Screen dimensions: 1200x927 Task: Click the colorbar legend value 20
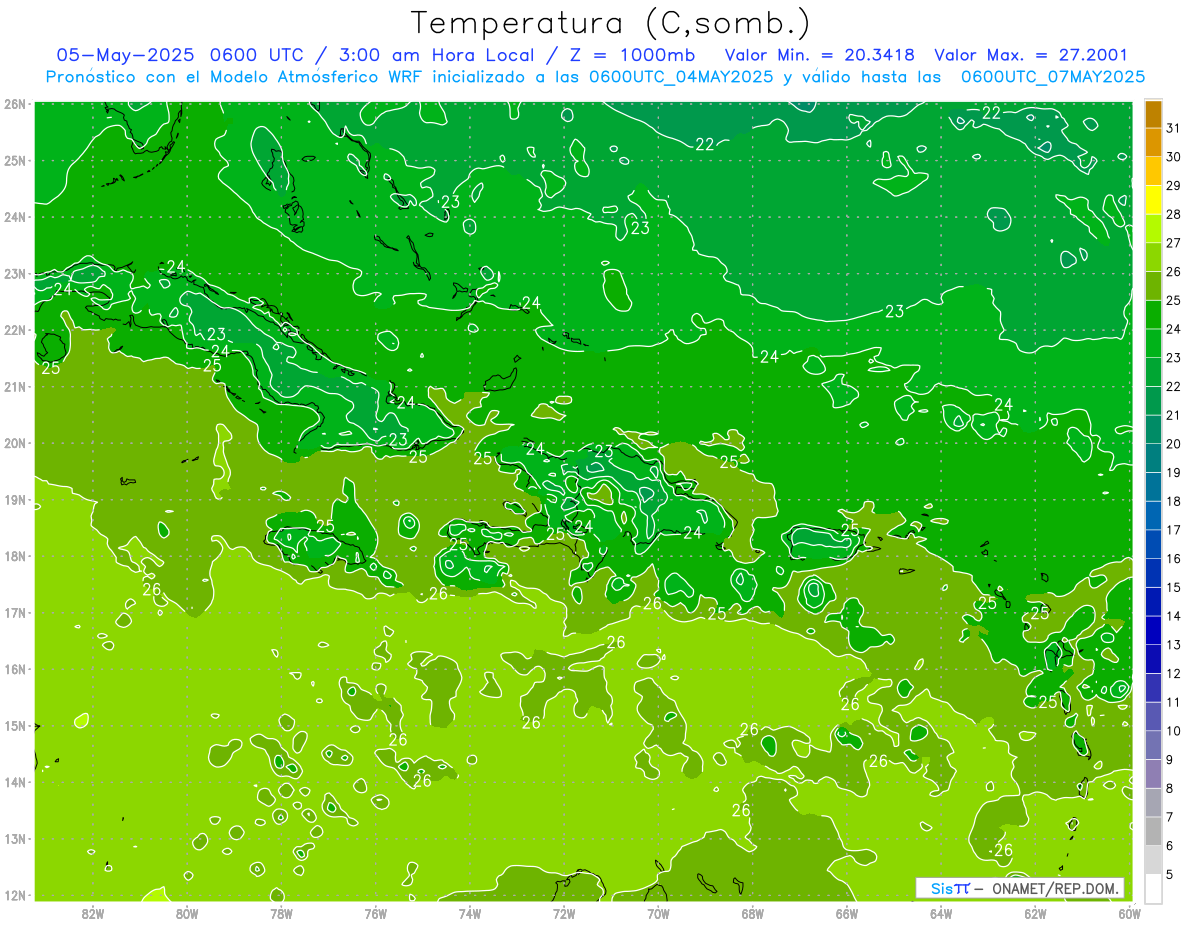point(1173,444)
